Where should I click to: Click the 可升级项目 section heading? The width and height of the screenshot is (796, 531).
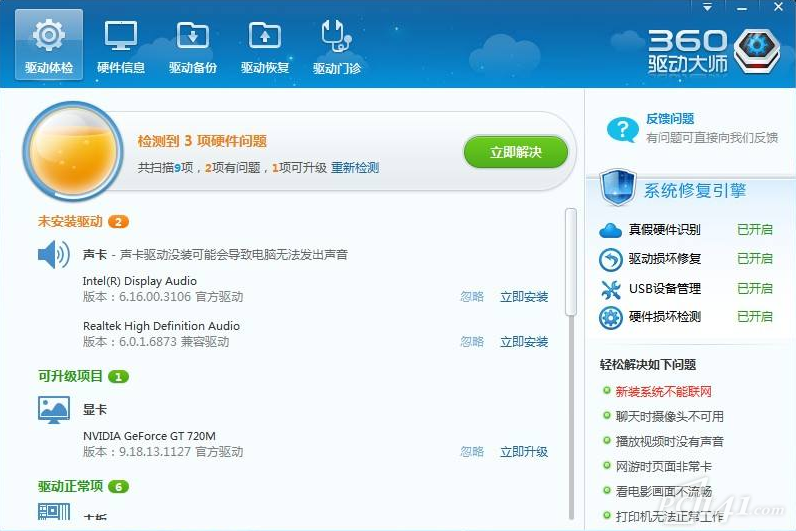pyautogui.click(x=71, y=376)
